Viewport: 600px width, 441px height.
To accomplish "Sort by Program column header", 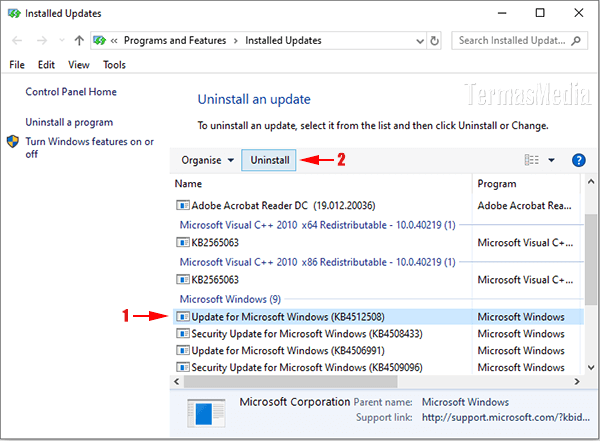I will point(497,184).
